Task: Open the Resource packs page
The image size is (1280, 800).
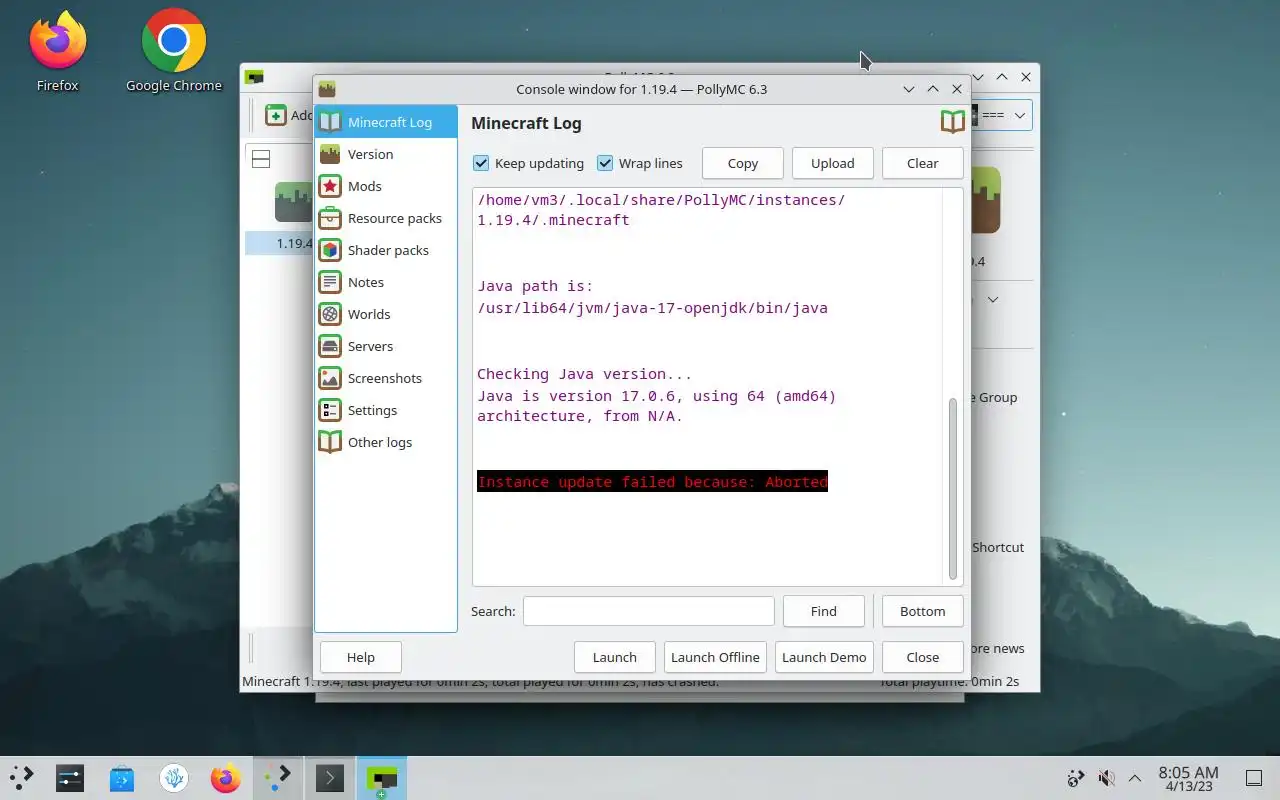Action: pos(386,218)
